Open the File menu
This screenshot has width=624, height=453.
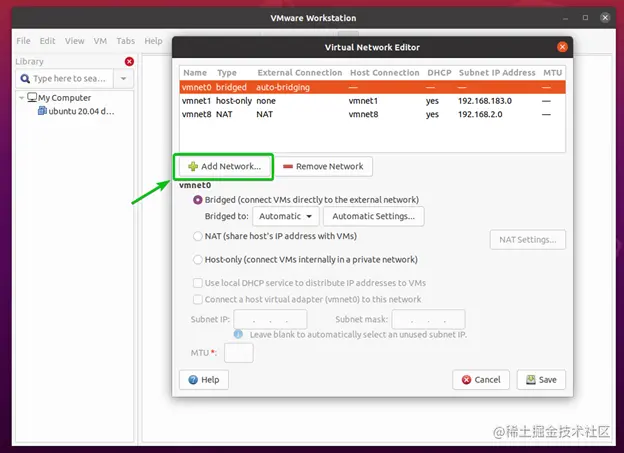[x=23, y=41]
